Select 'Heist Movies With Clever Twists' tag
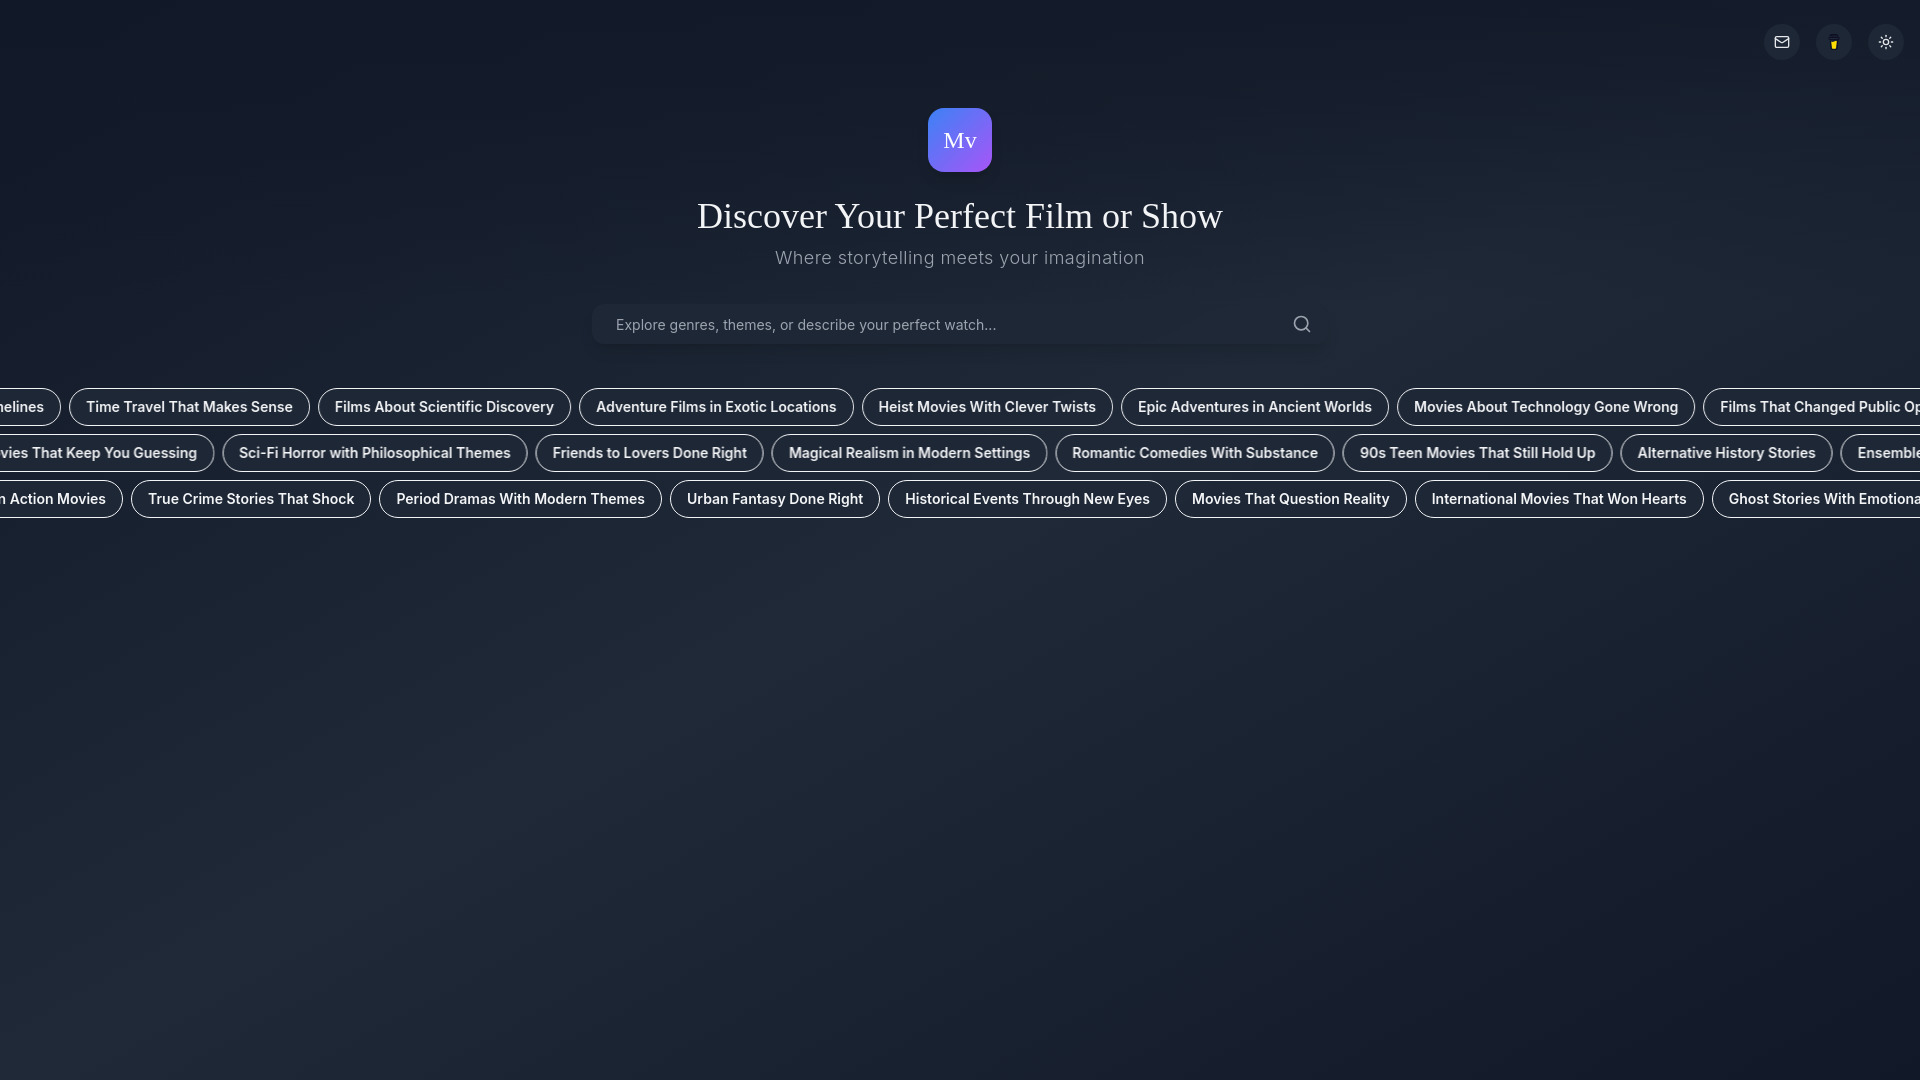Screen dimensions: 1920x1080 click(x=986, y=406)
